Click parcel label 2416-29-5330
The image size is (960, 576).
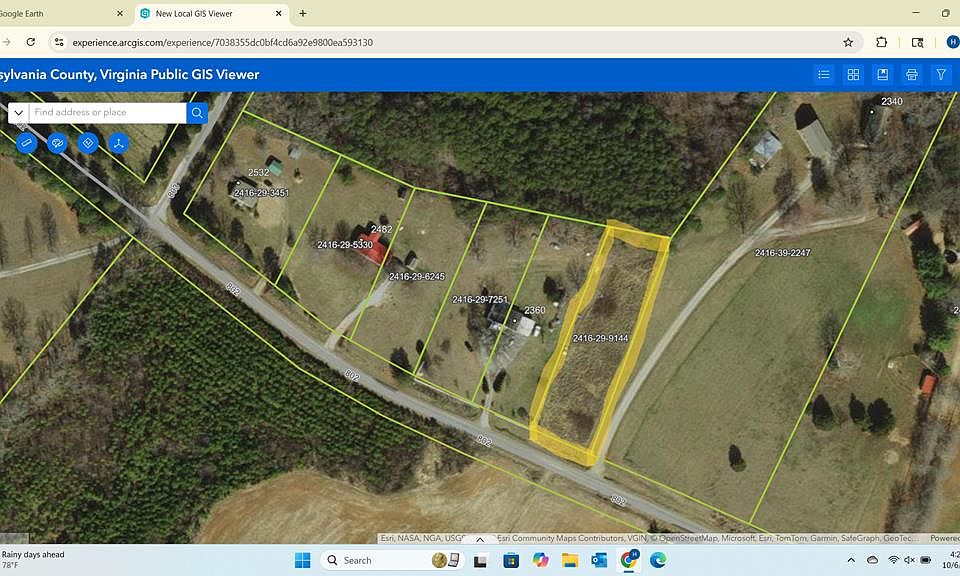pyautogui.click(x=345, y=245)
